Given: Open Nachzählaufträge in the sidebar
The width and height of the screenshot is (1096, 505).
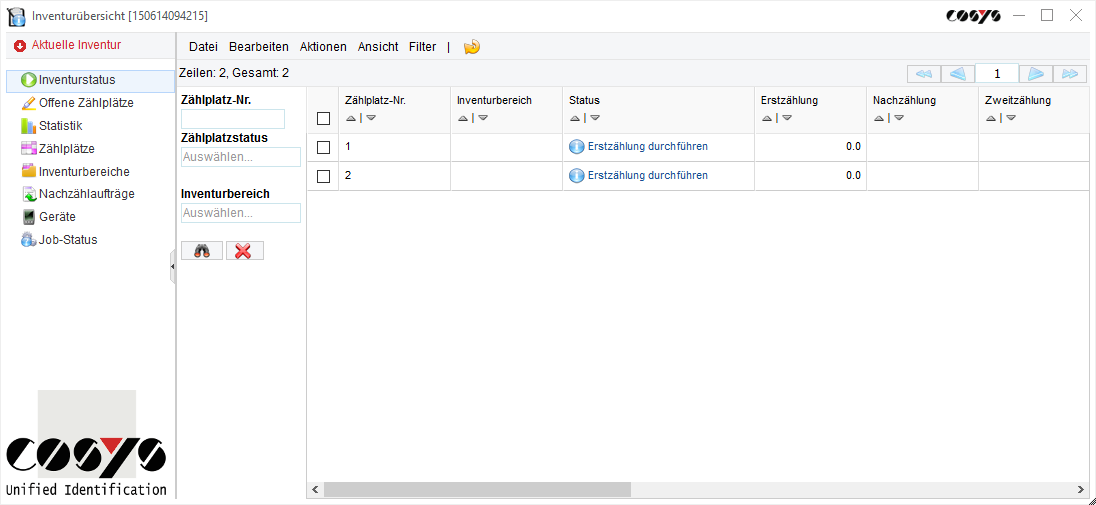Looking at the screenshot, I should (86, 194).
